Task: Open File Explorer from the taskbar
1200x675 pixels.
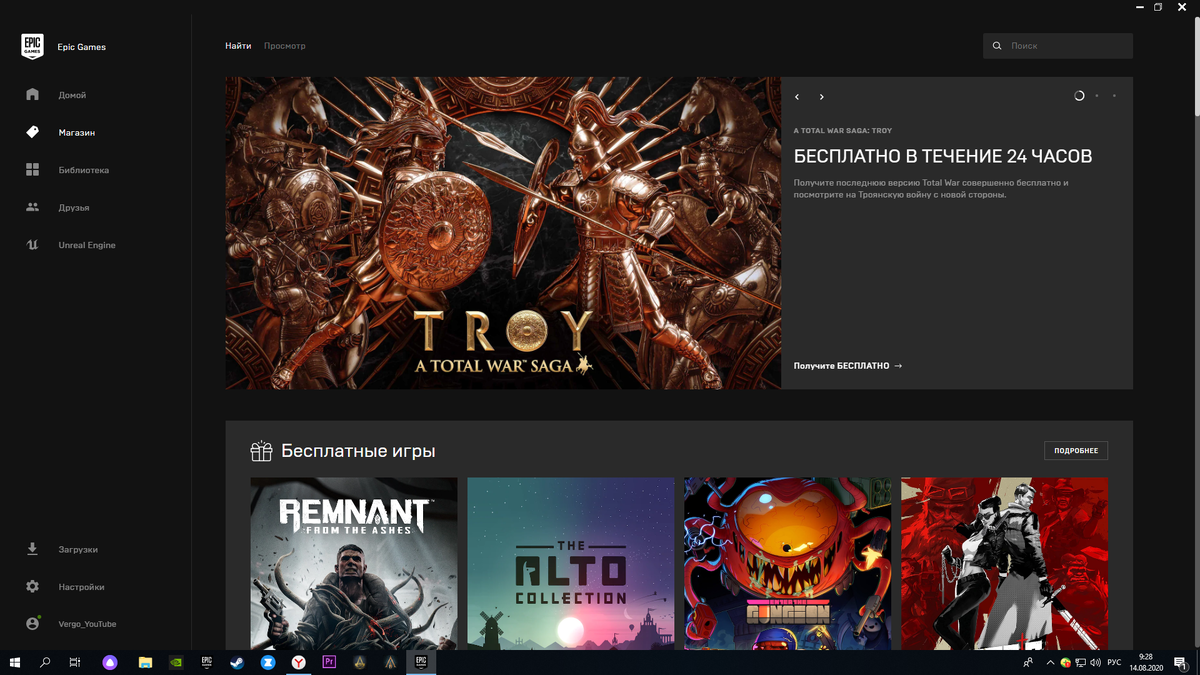Action: pyautogui.click(x=145, y=662)
